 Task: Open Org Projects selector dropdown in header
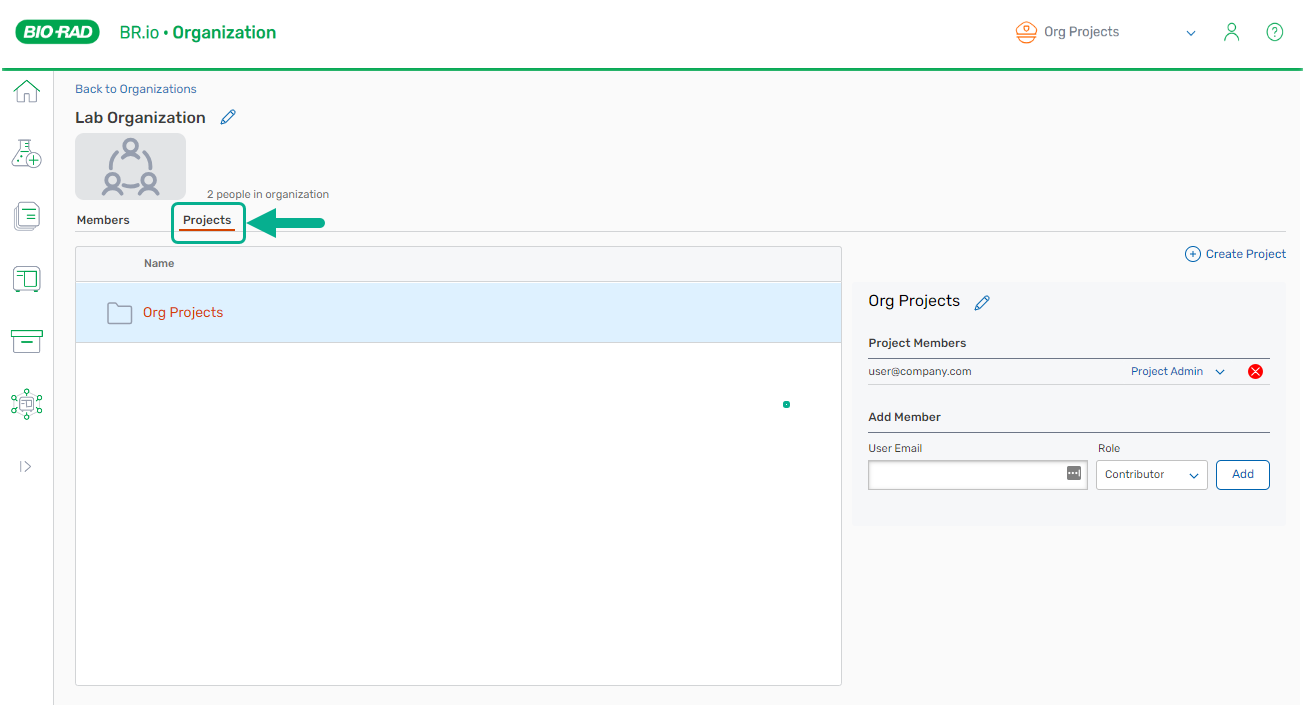tap(1105, 32)
